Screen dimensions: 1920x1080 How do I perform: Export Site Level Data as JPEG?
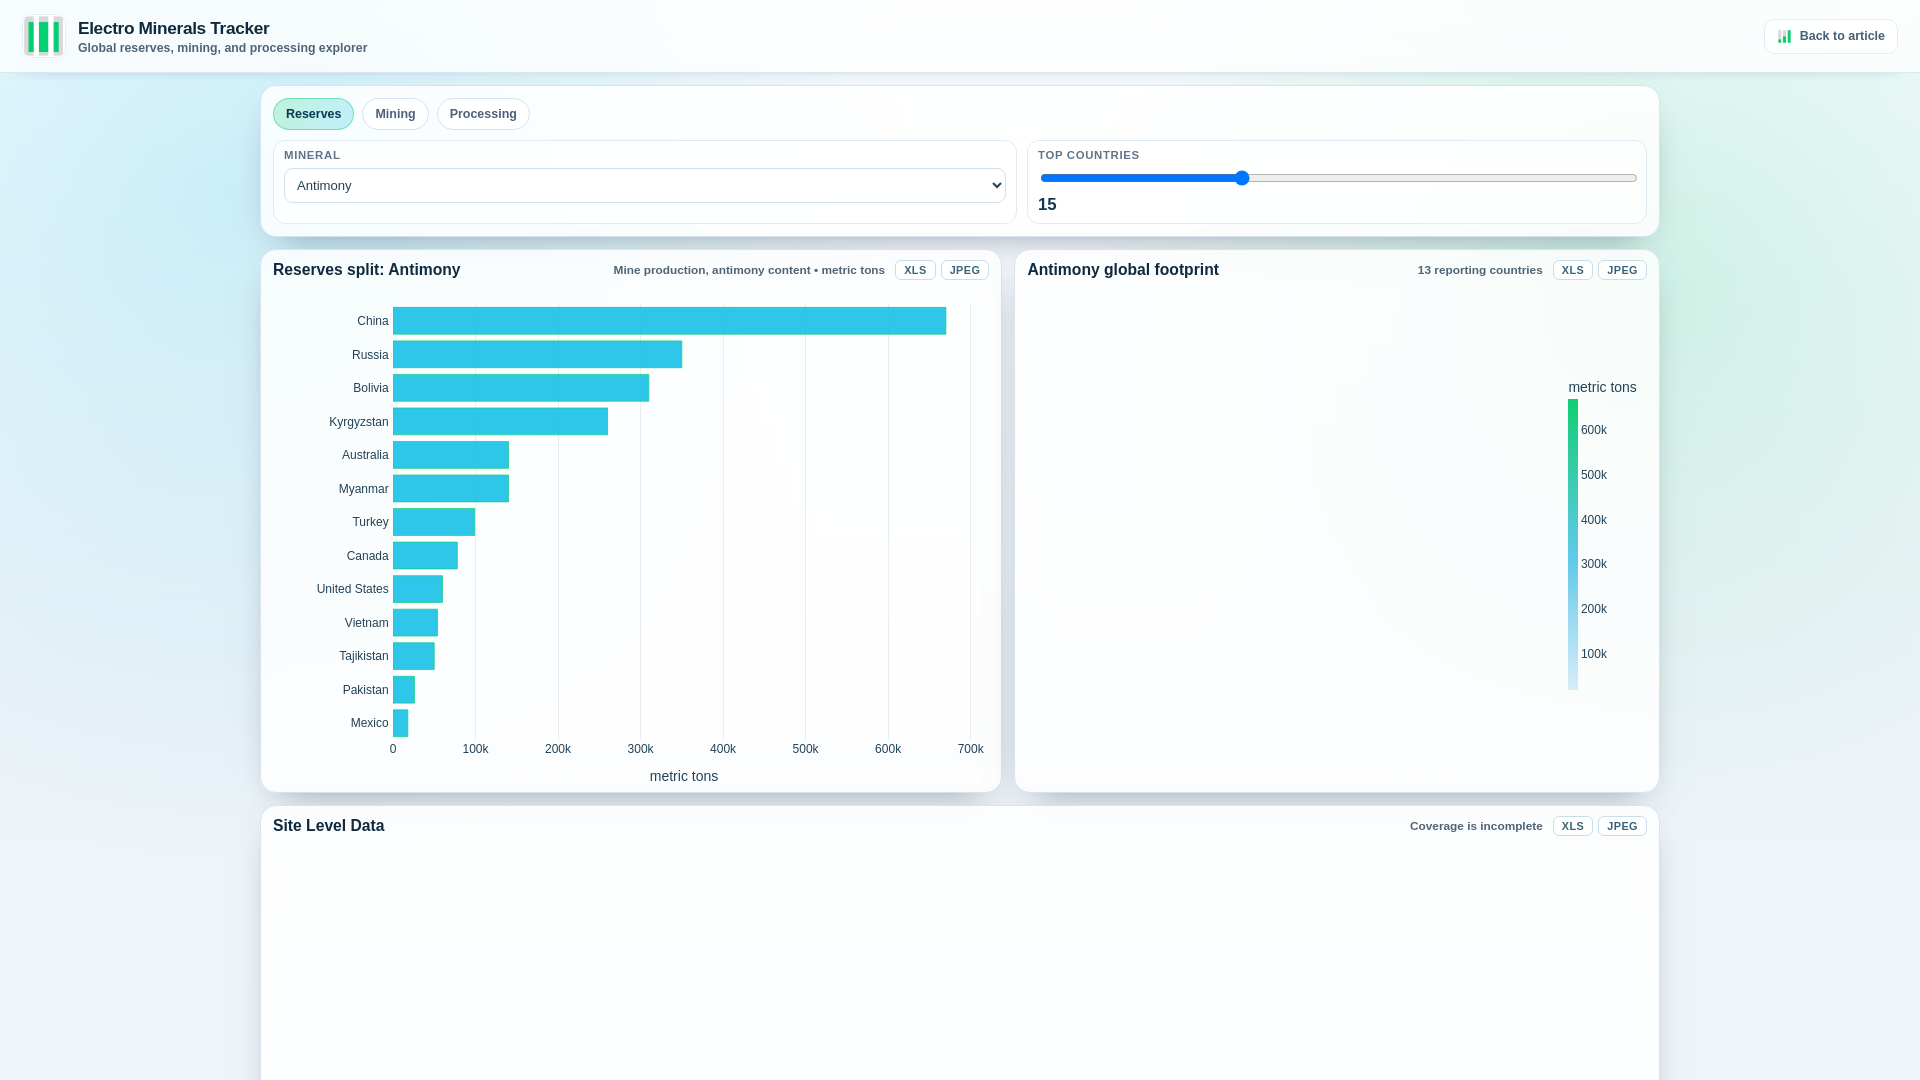pyautogui.click(x=1621, y=826)
